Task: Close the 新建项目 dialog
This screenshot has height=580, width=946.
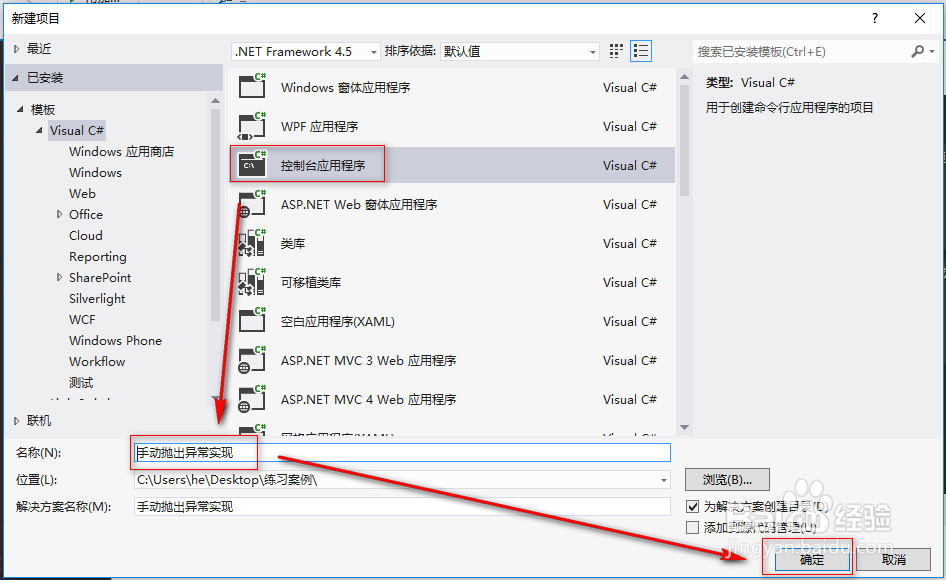Action: (919, 18)
